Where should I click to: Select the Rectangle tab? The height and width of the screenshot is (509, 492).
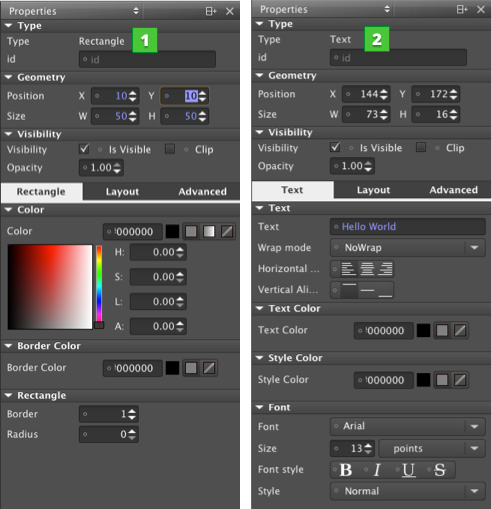[x=41, y=192]
